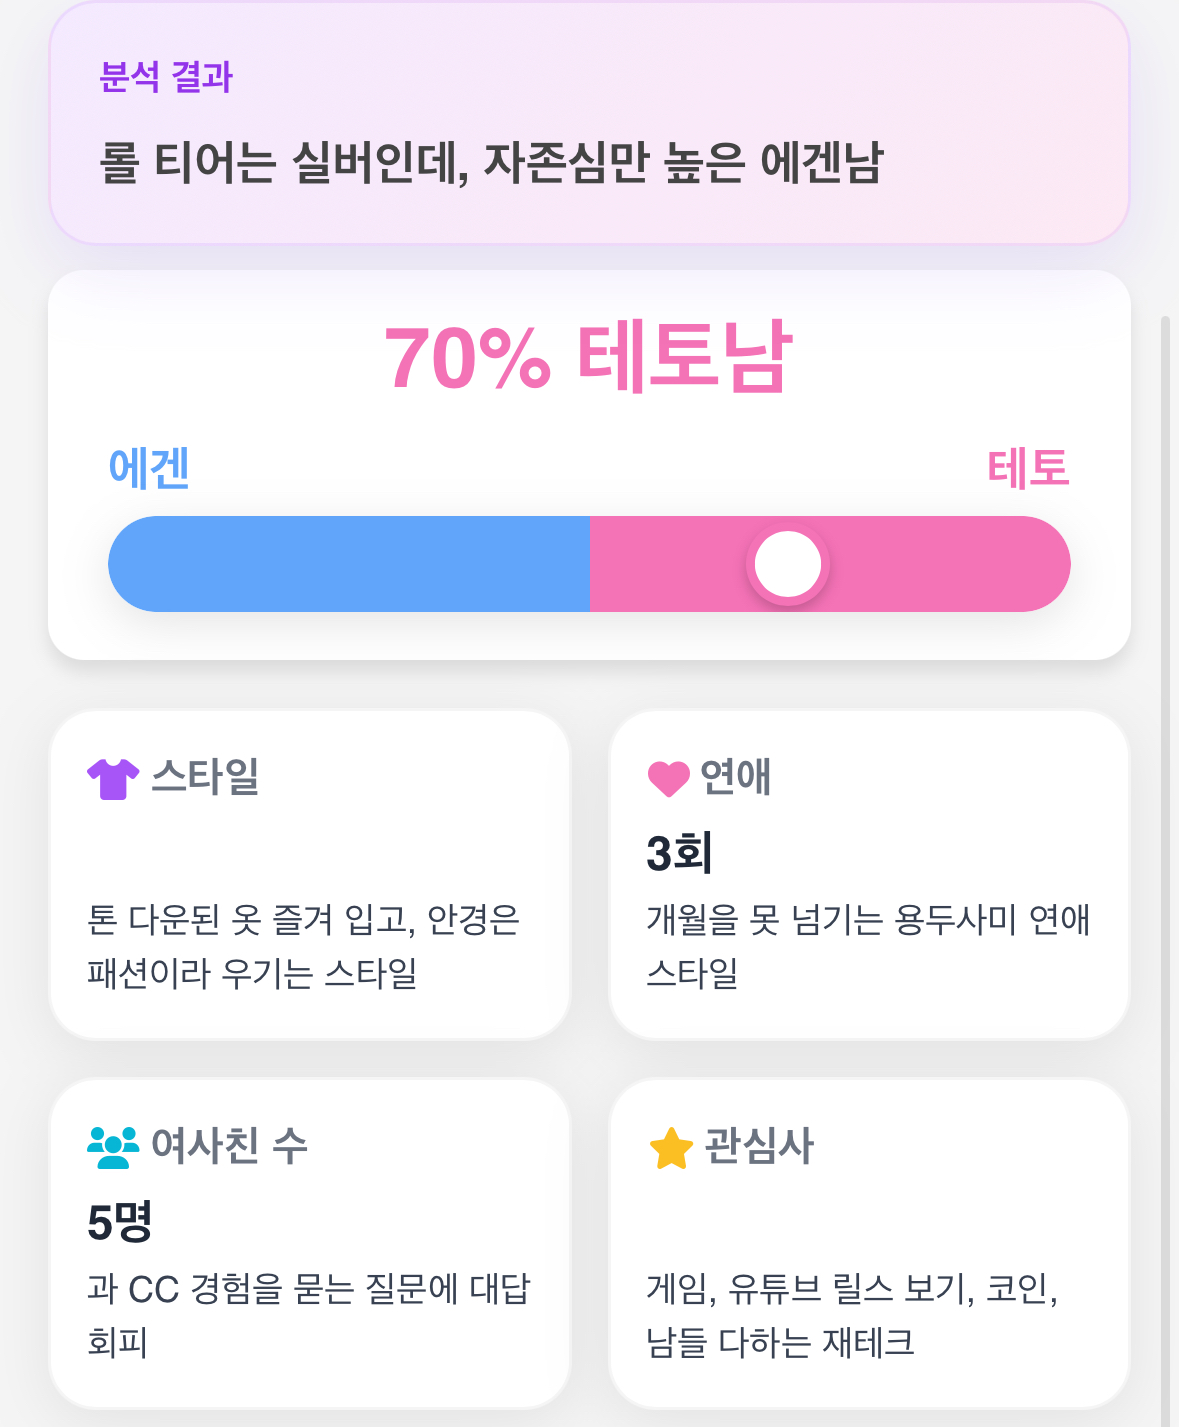
Task: Select the 연애 card title
Action: [x=735, y=777]
